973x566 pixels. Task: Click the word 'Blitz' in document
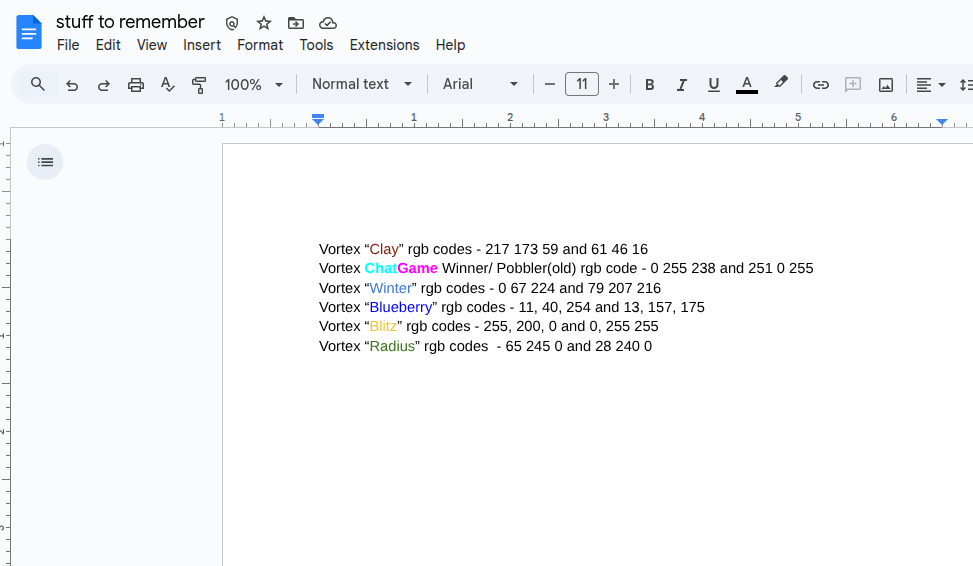point(383,326)
